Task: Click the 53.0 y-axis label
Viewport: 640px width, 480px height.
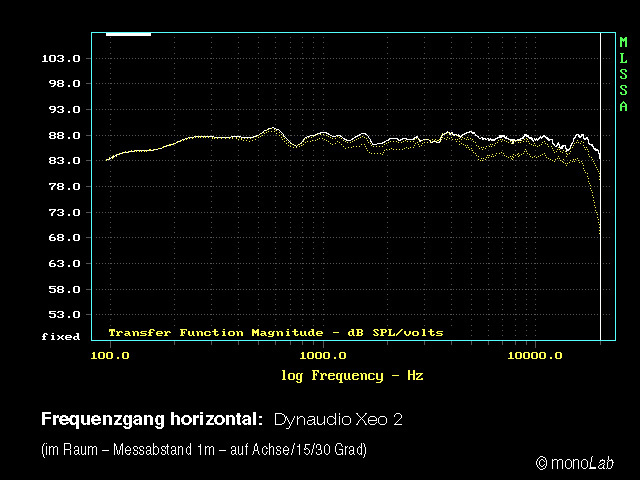Action: pos(64,315)
